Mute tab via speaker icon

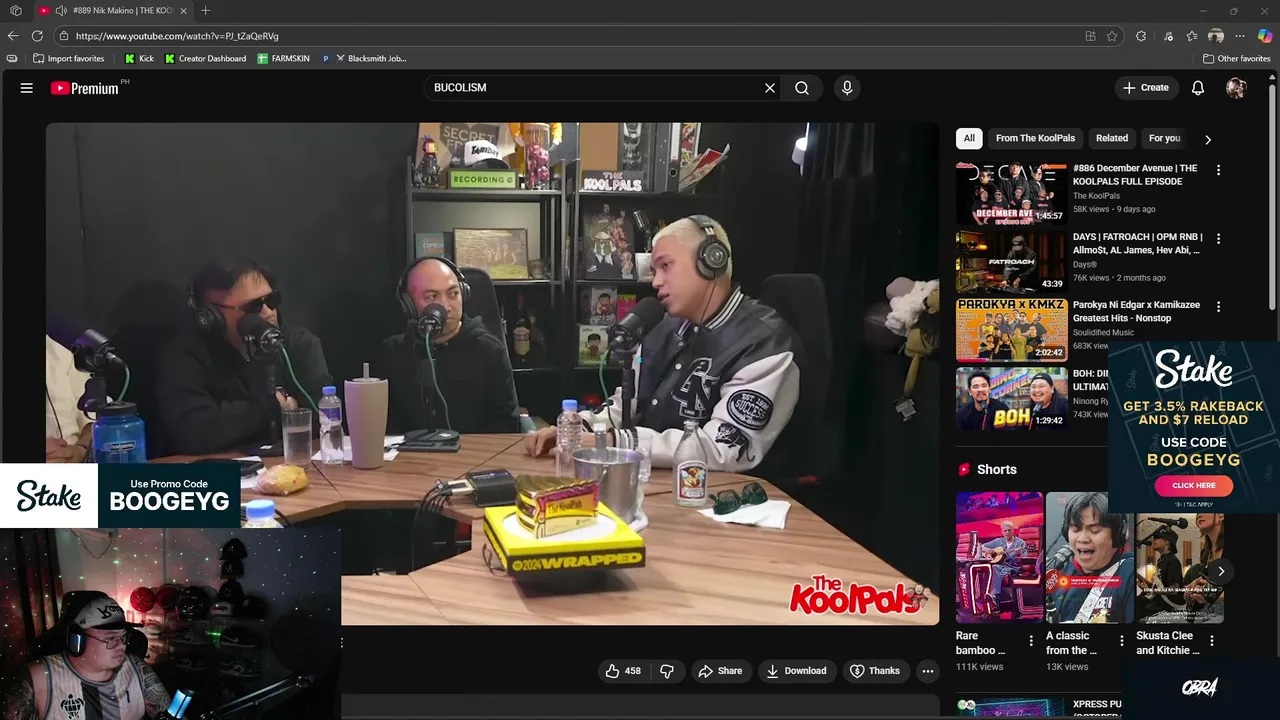click(x=61, y=11)
